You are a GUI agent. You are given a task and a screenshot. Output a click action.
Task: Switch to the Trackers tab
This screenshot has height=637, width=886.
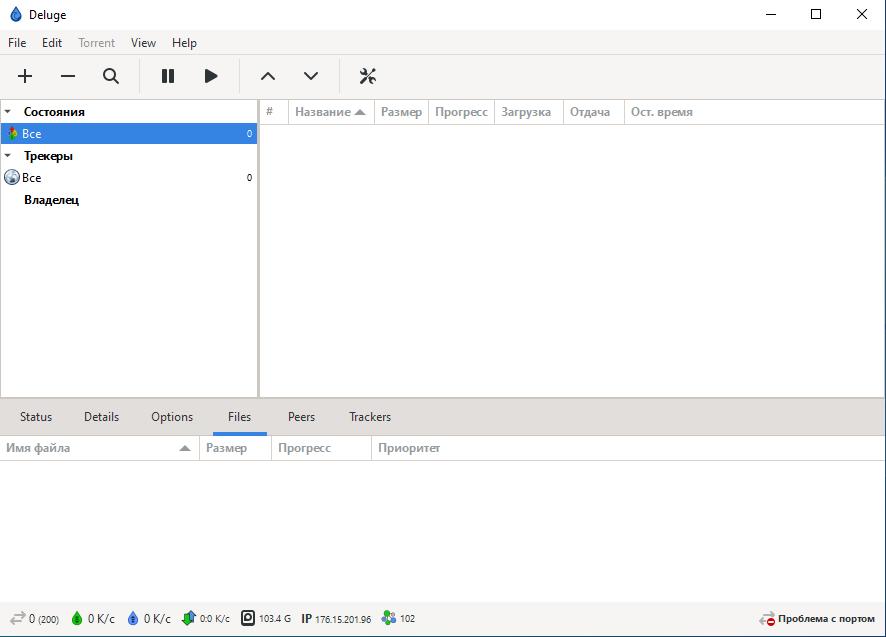[x=370, y=417]
